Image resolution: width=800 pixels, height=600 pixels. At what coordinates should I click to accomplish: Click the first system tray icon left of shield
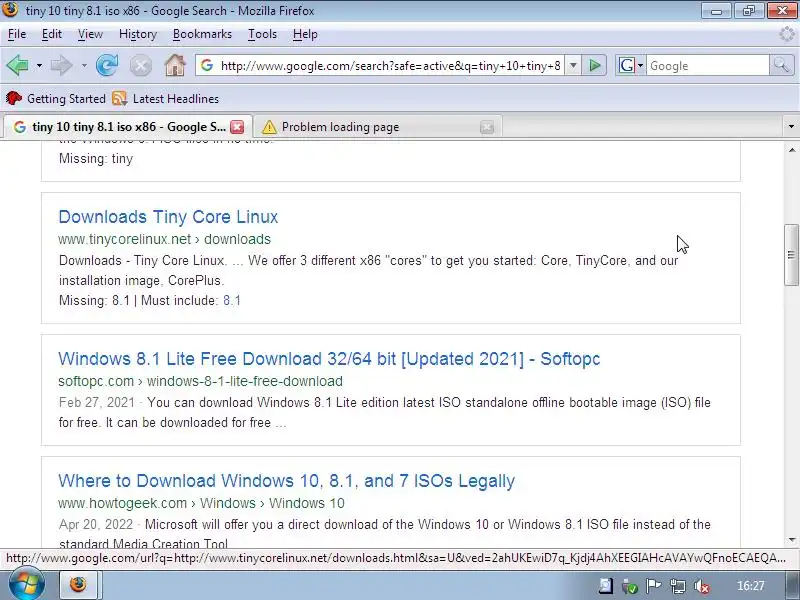point(606,586)
